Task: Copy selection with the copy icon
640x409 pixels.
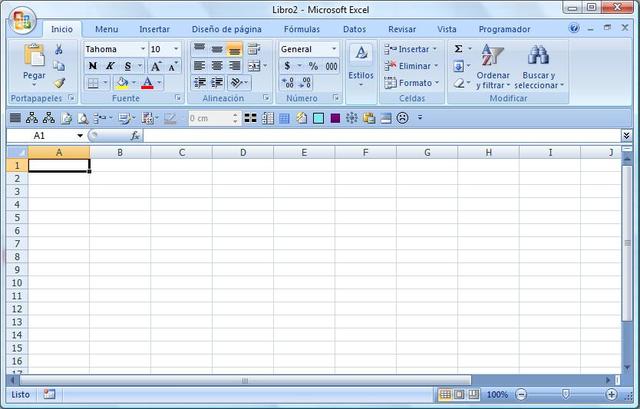Action: click(x=59, y=66)
